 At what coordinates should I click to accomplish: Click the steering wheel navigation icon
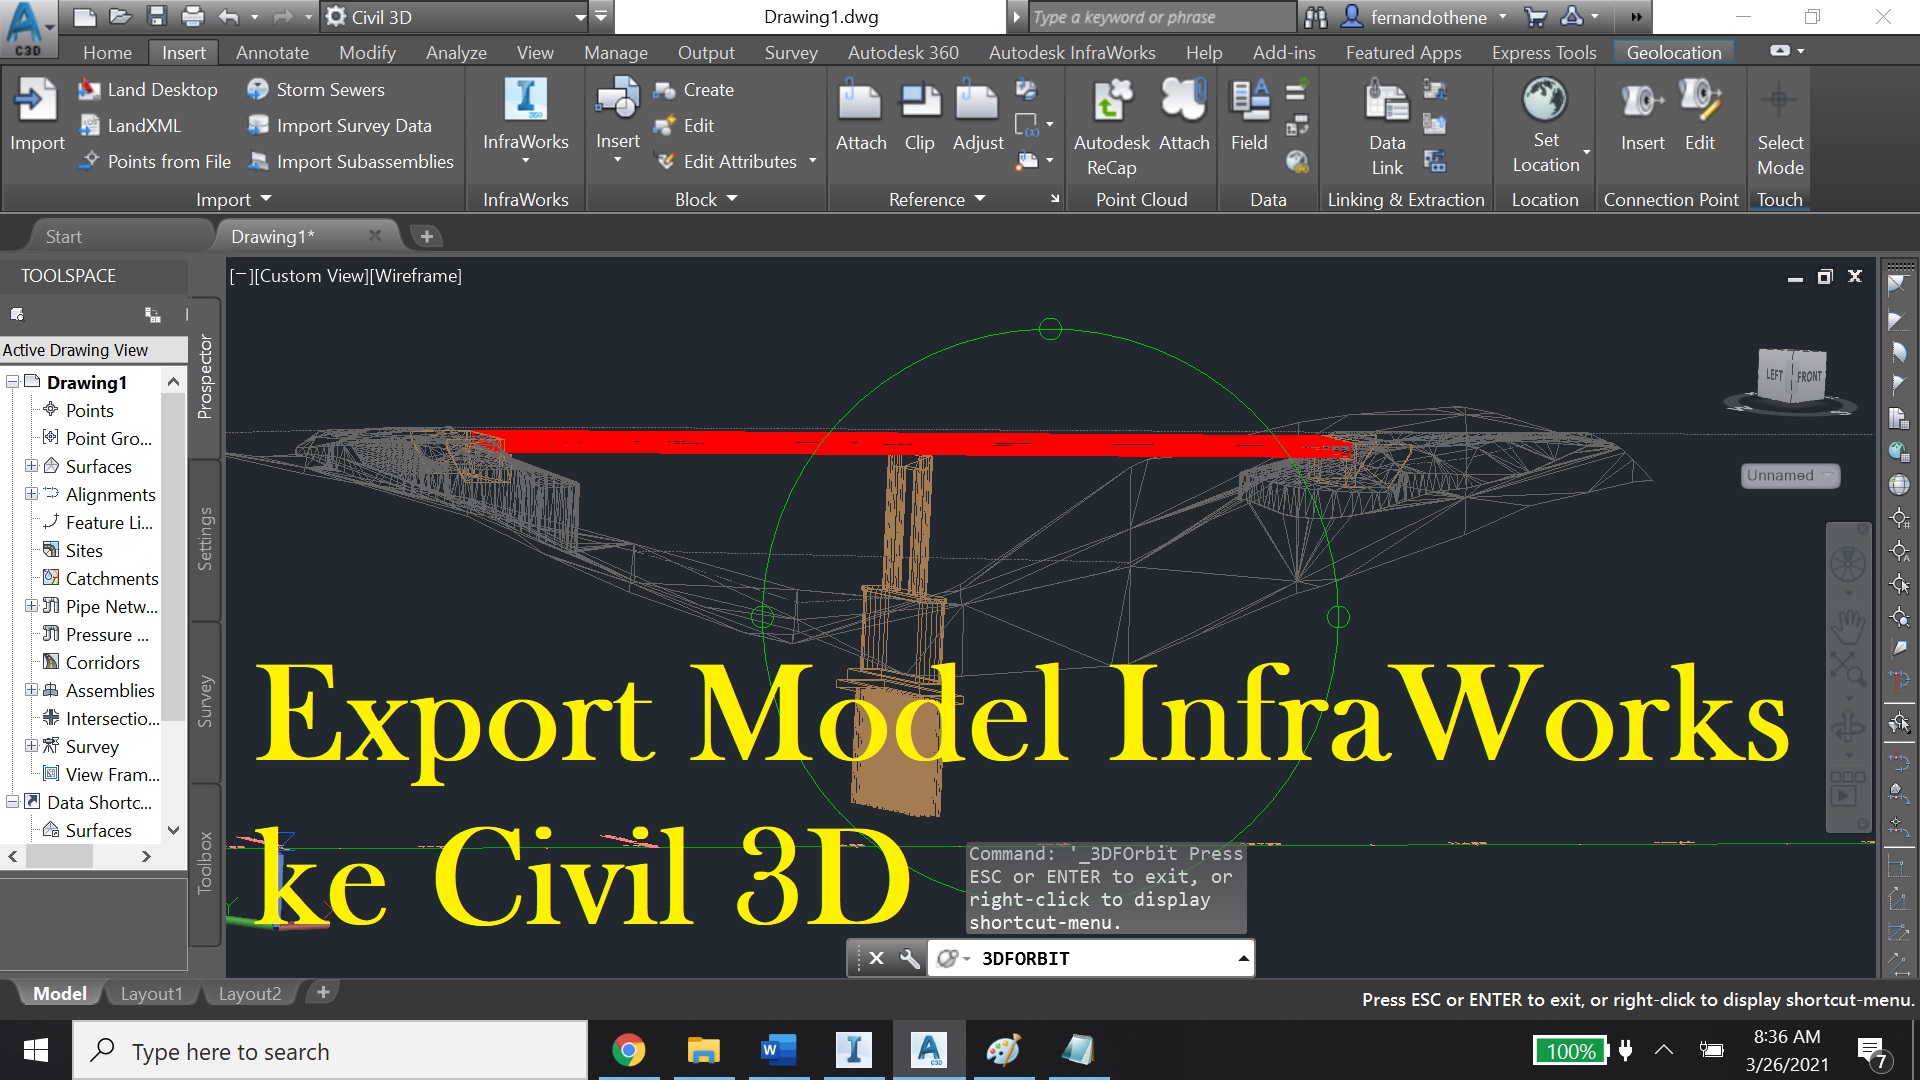(1847, 564)
